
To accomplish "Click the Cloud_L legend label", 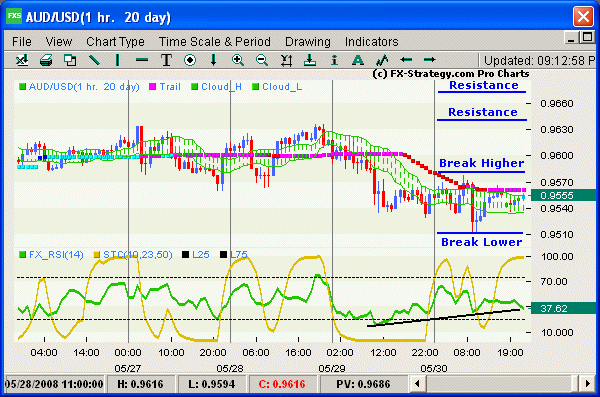I will [x=282, y=87].
